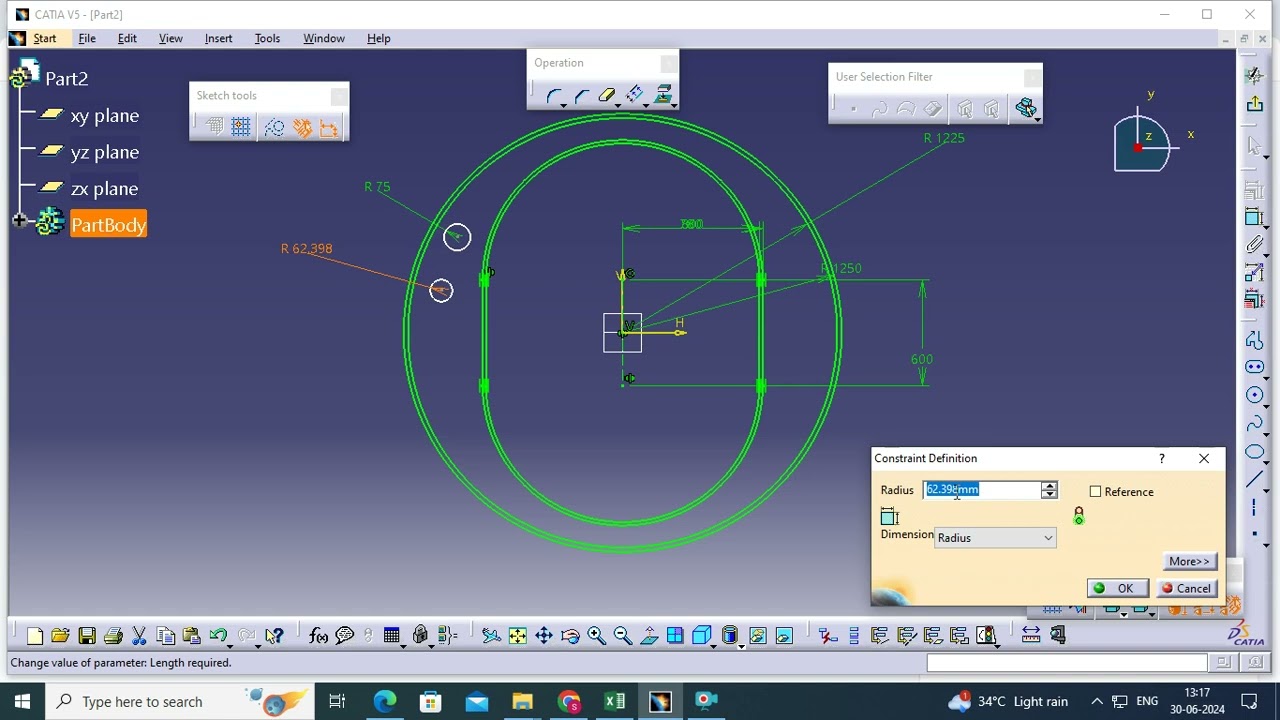Open the Help menu
The height and width of the screenshot is (720, 1280).
[378, 38]
